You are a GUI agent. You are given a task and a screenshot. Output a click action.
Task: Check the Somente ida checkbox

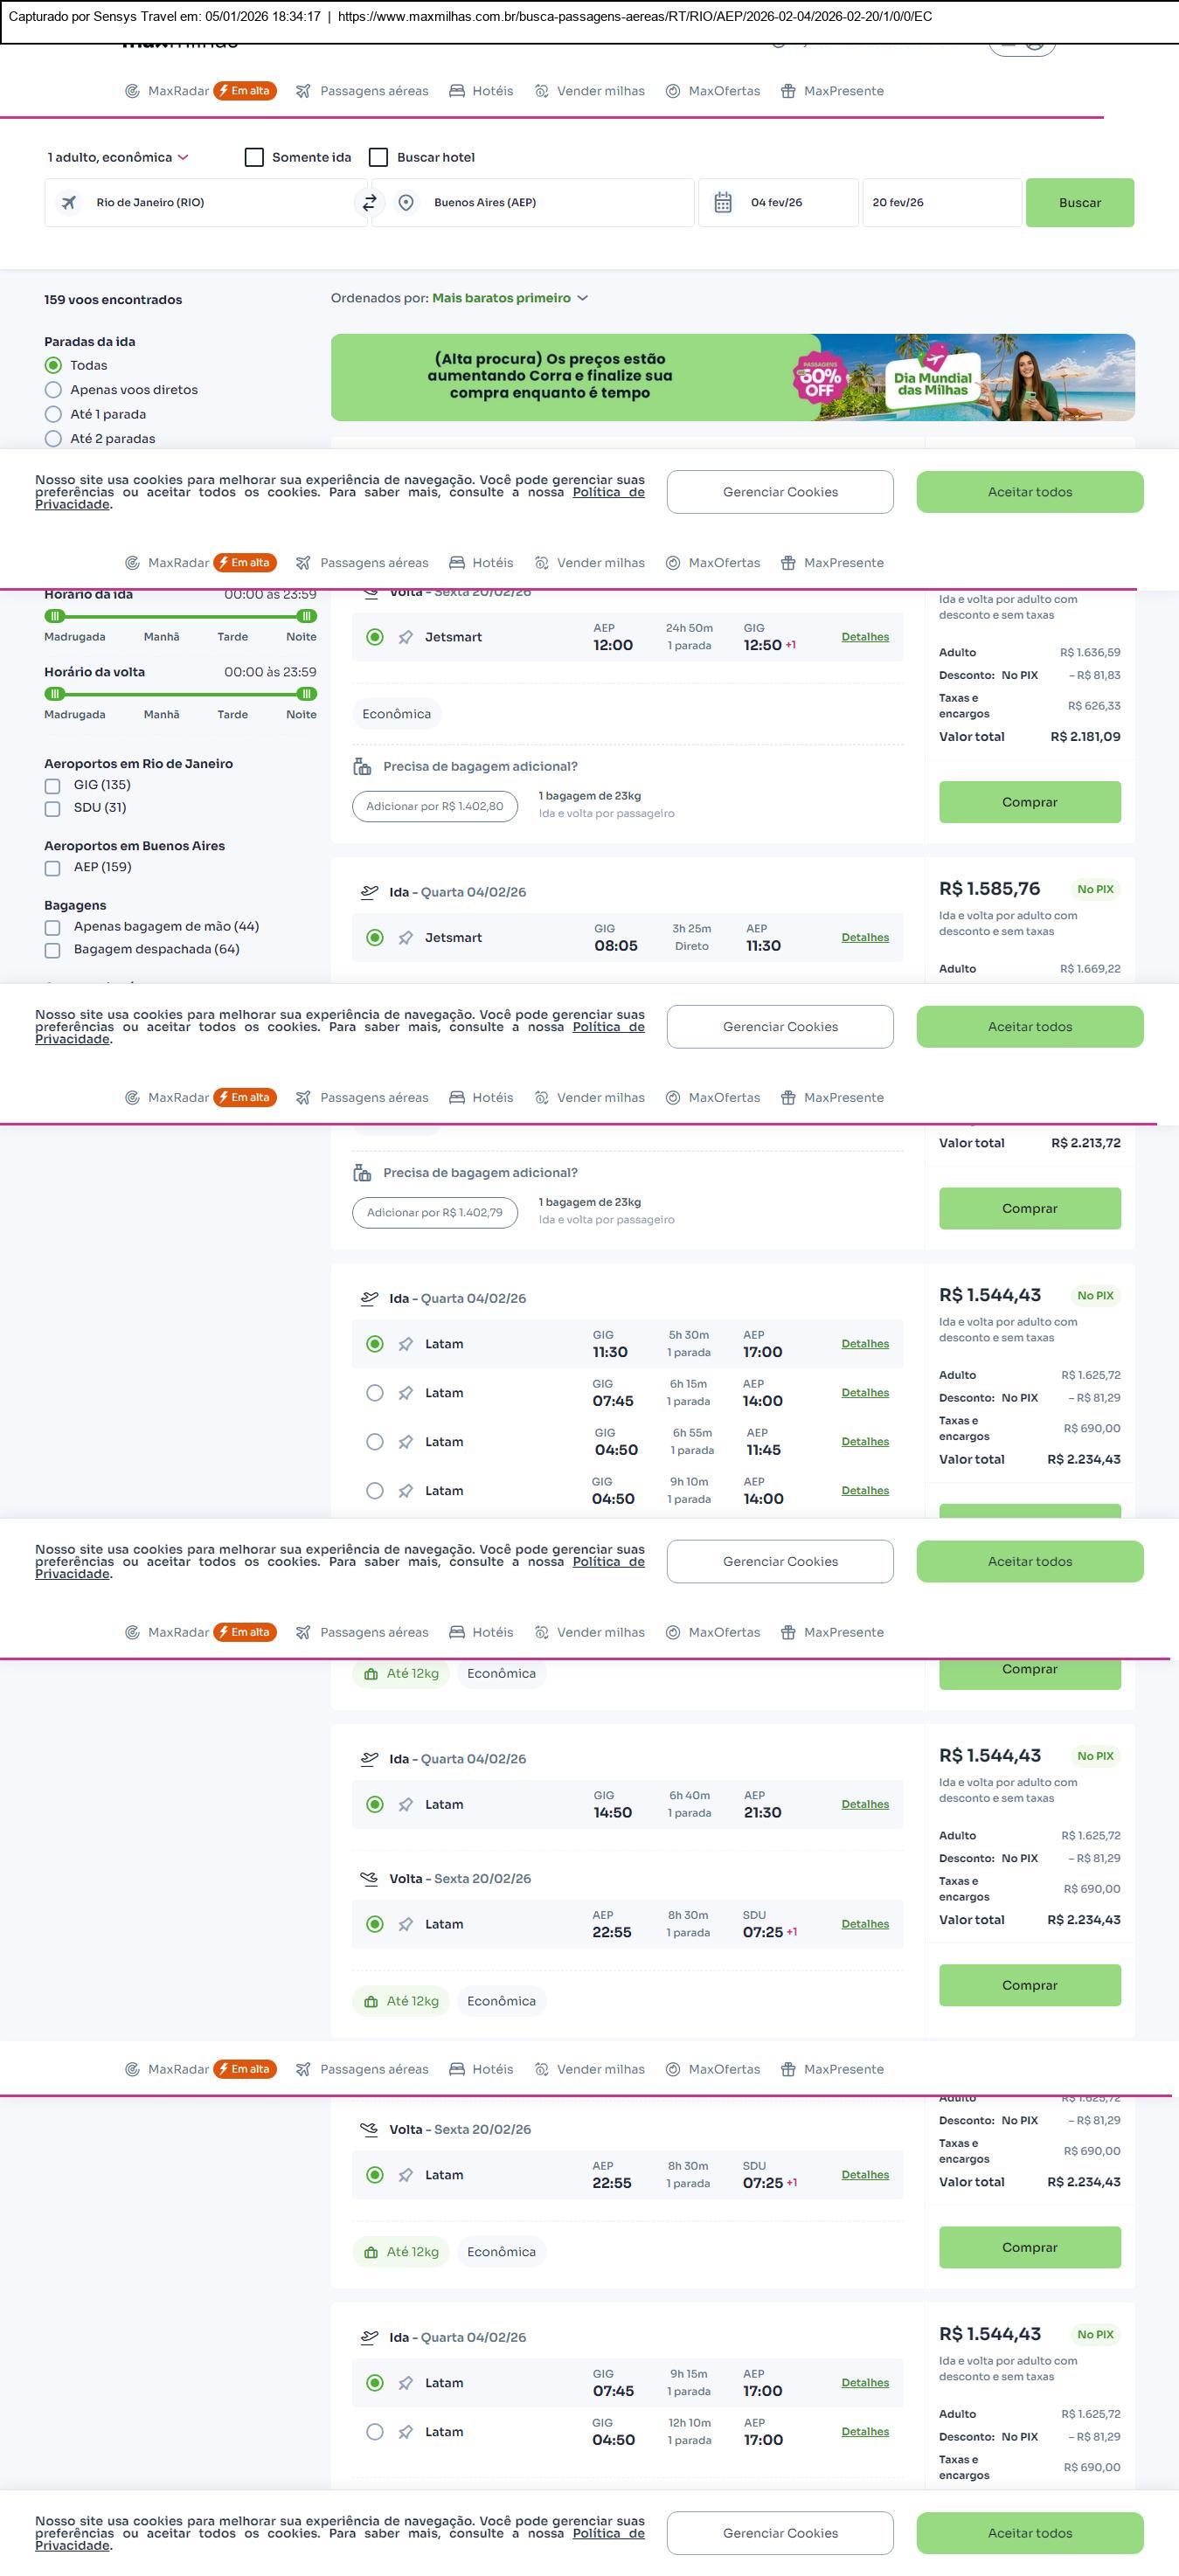pyautogui.click(x=255, y=158)
